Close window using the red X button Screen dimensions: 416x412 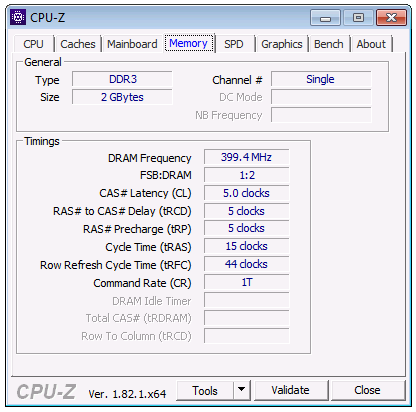point(391,18)
